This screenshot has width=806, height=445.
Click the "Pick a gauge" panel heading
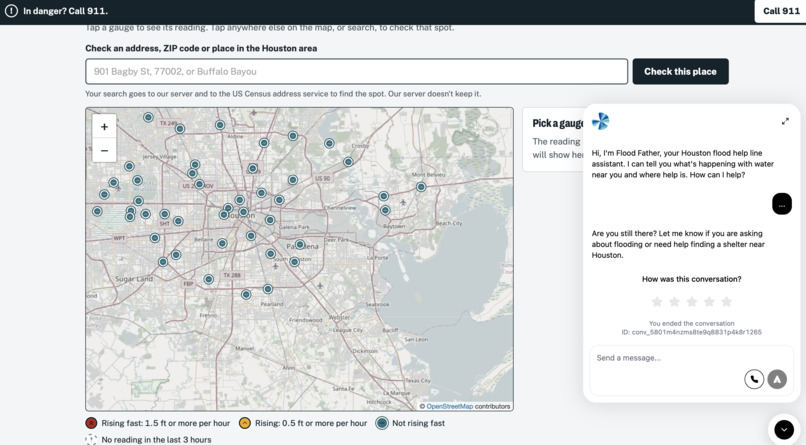pyautogui.click(x=558, y=123)
